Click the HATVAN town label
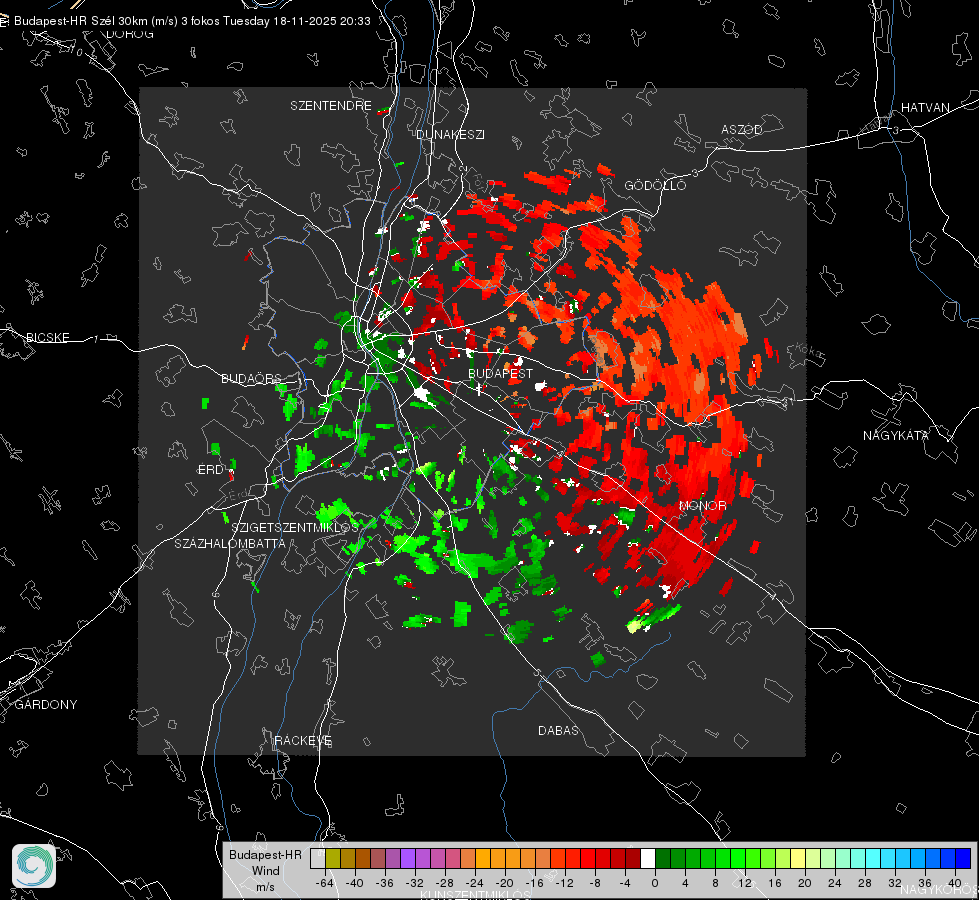 coord(925,108)
